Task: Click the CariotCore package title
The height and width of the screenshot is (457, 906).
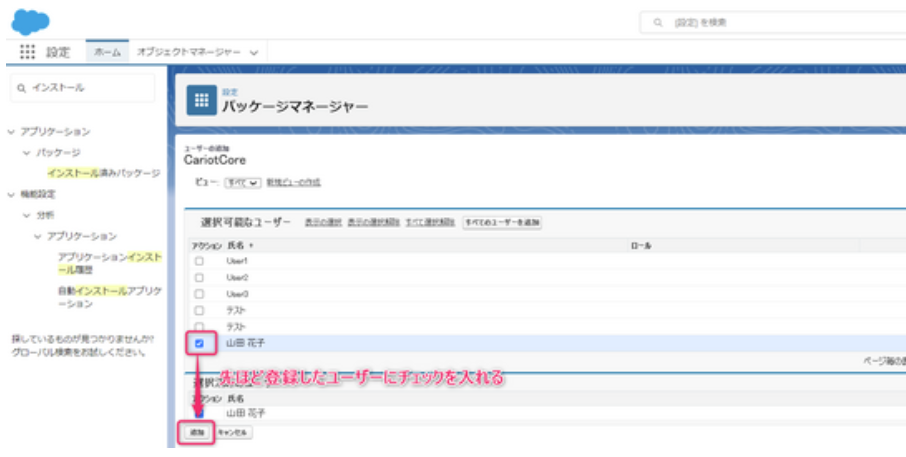Action: [214, 160]
